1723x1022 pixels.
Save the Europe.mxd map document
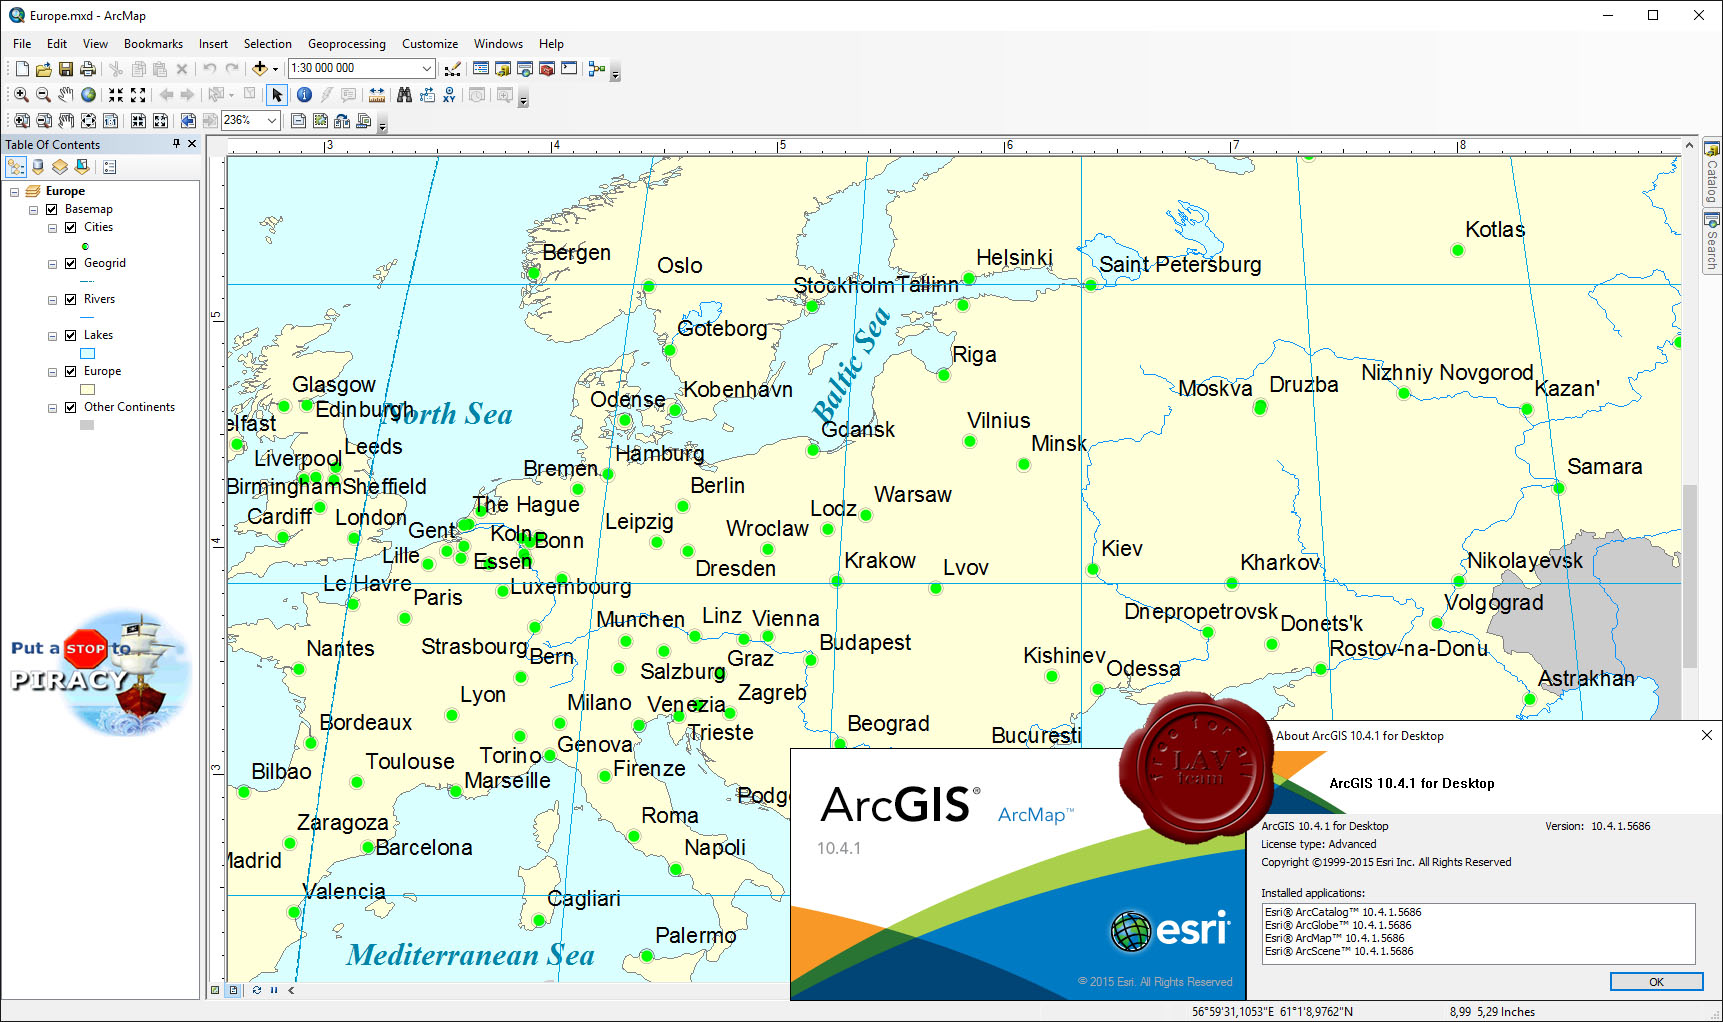(66, 69)
